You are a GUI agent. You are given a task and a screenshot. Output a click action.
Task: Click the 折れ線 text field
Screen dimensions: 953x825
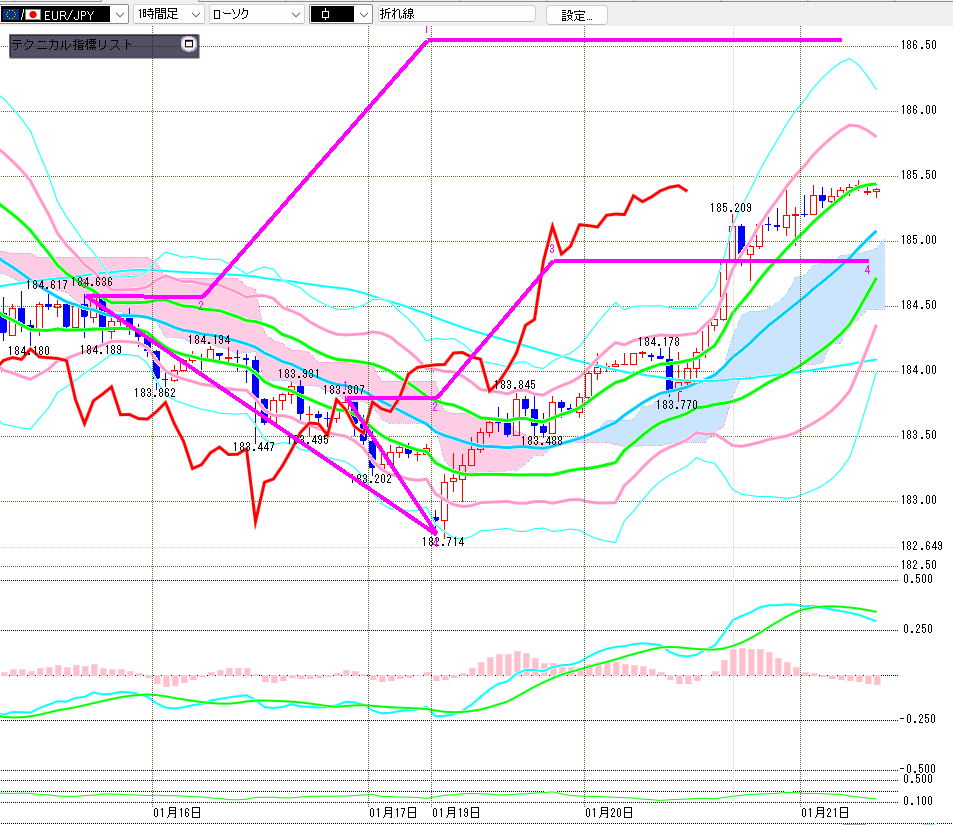455,15
